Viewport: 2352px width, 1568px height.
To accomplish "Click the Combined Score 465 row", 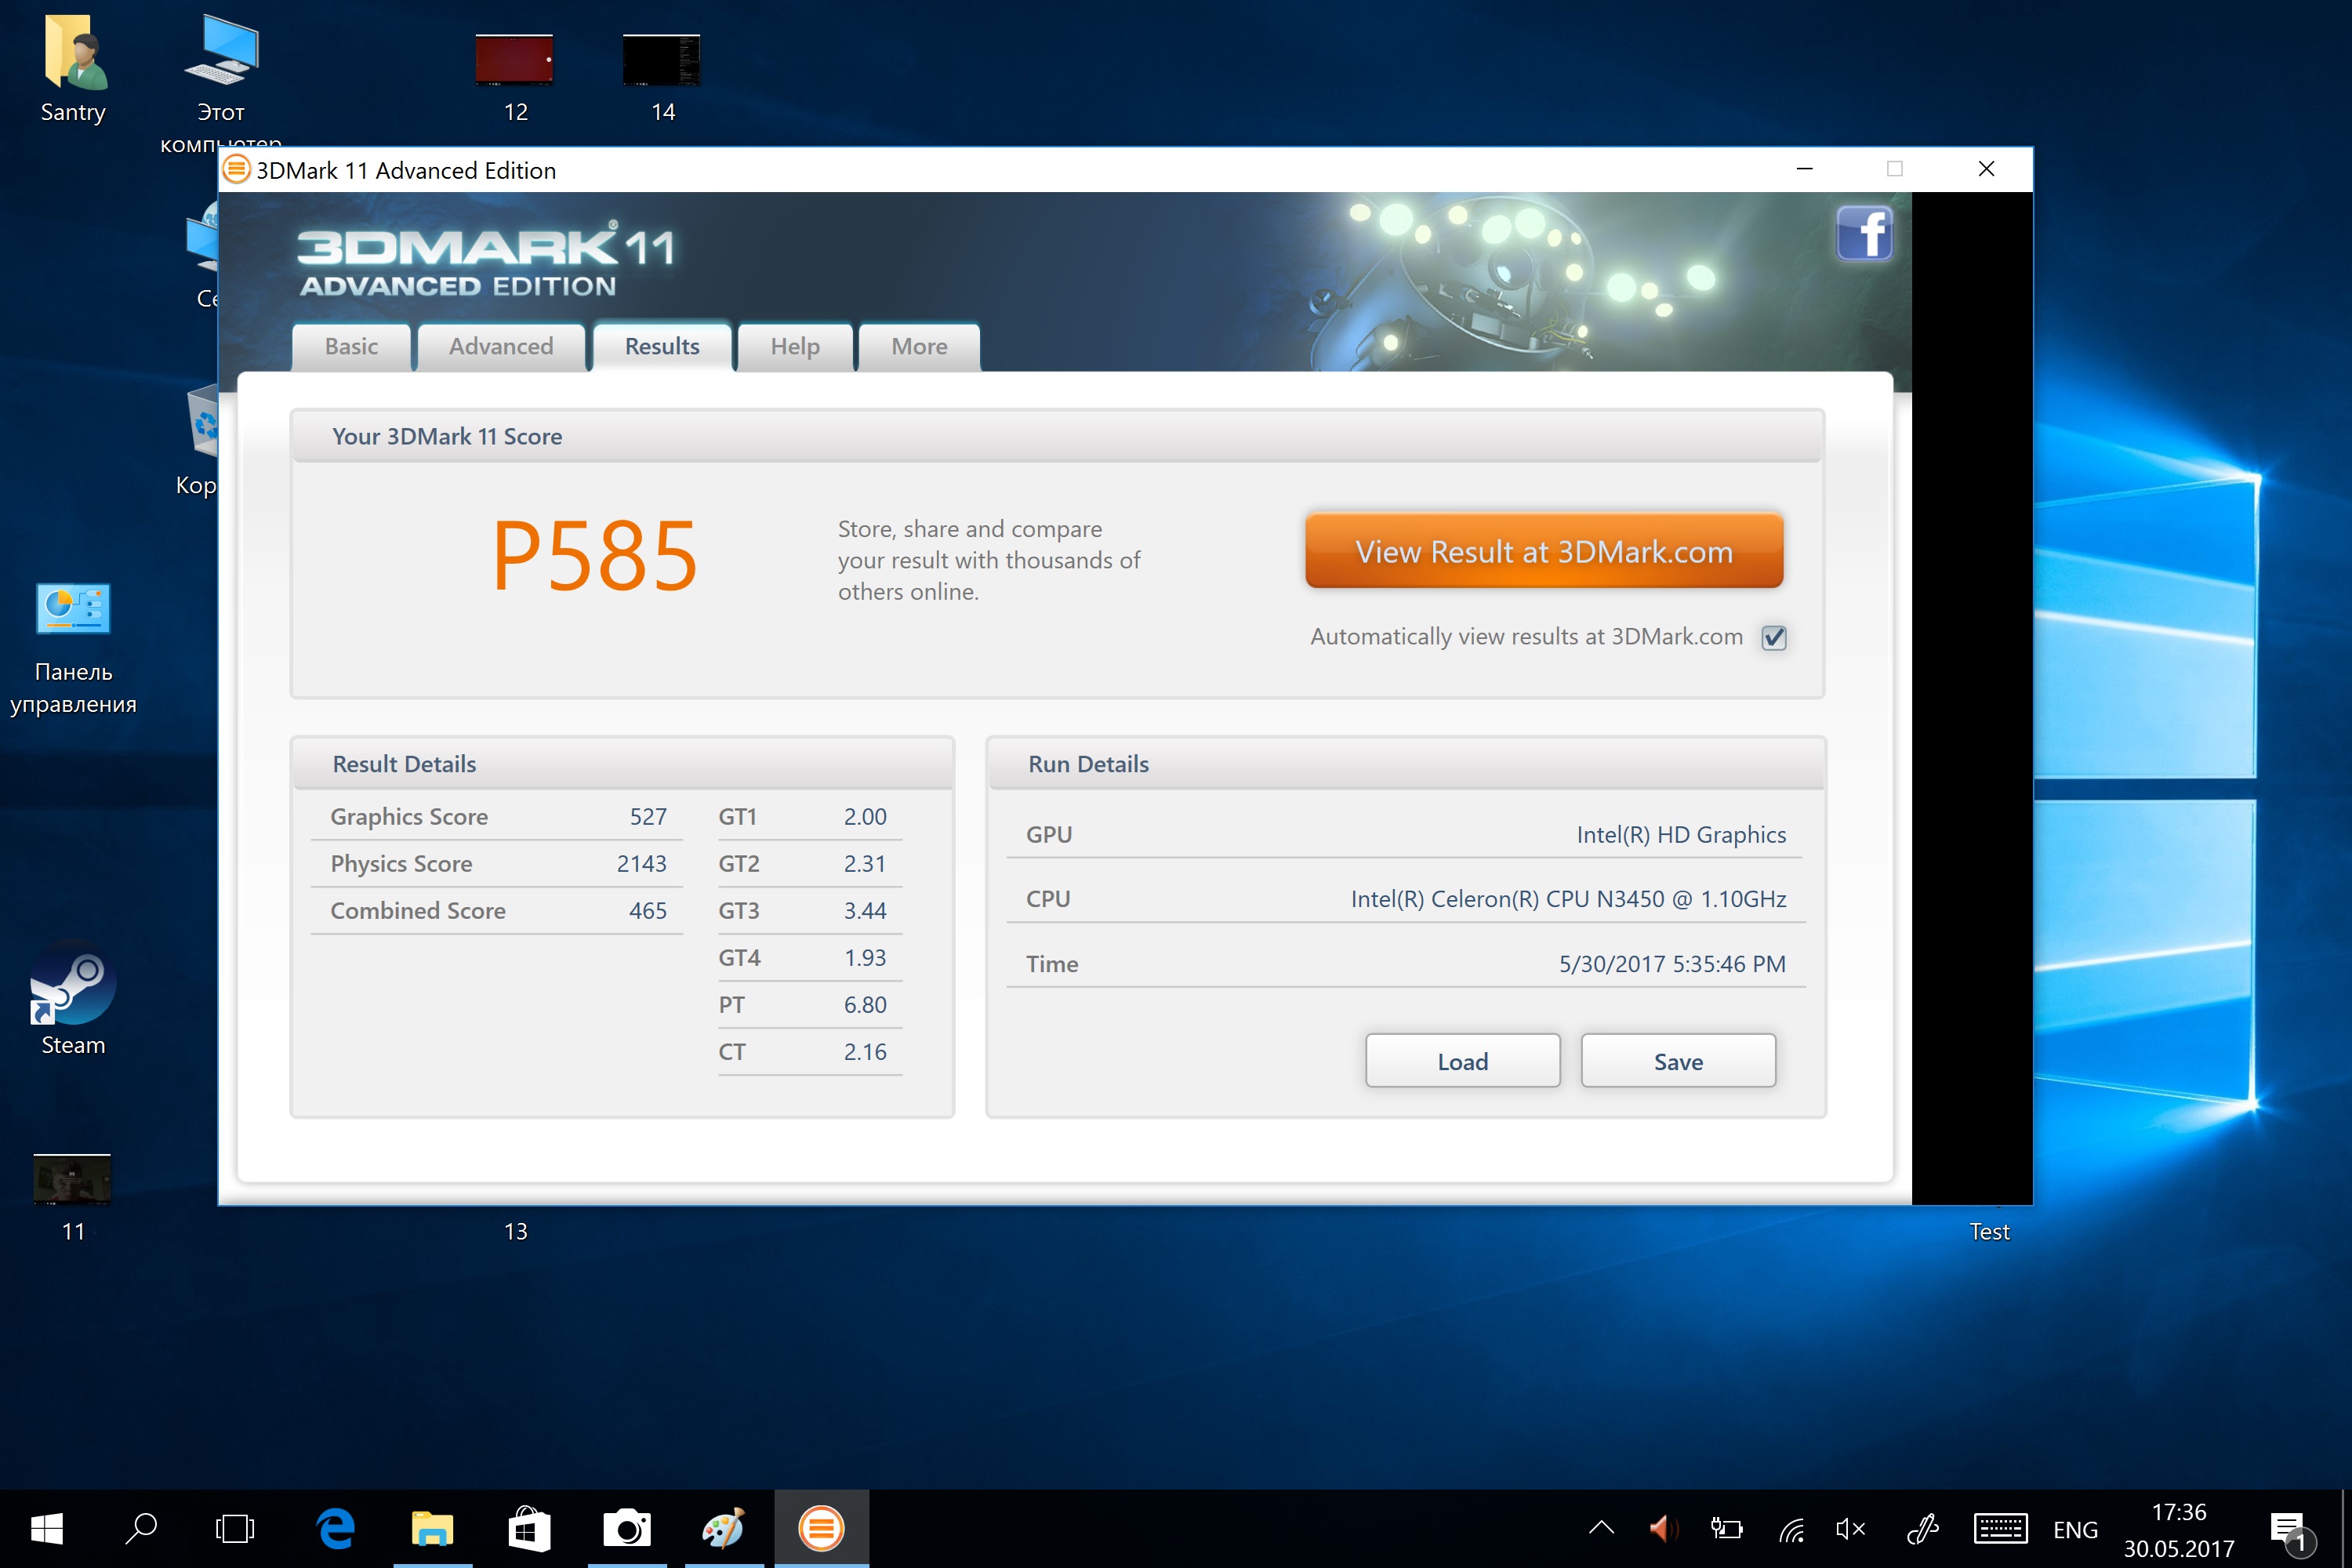I will click(497, 911).
